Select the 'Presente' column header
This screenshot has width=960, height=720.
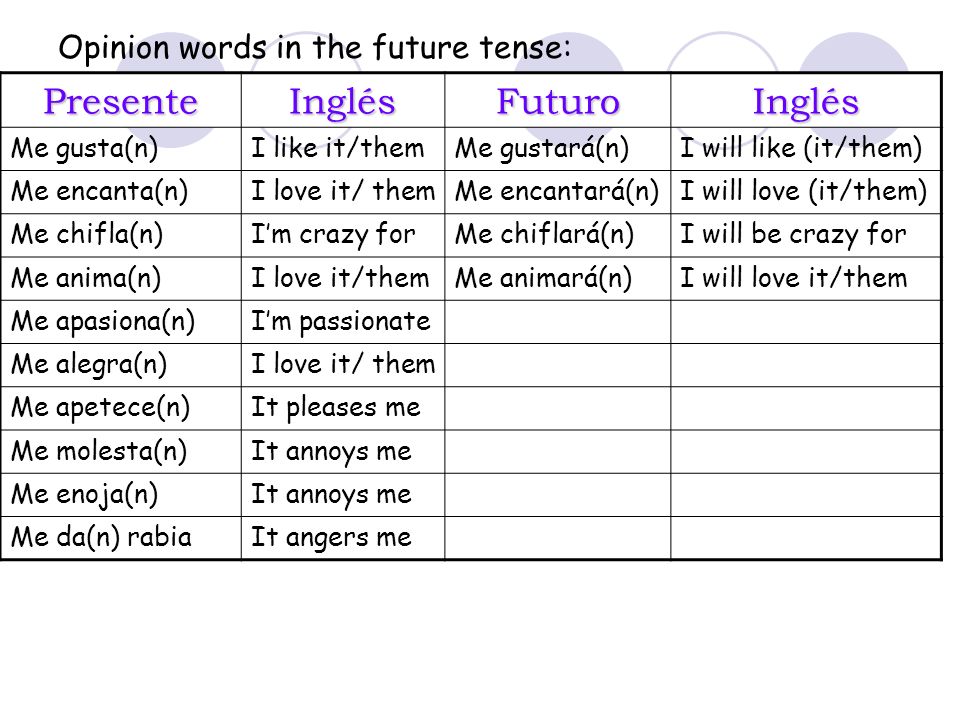pos(121,101)
